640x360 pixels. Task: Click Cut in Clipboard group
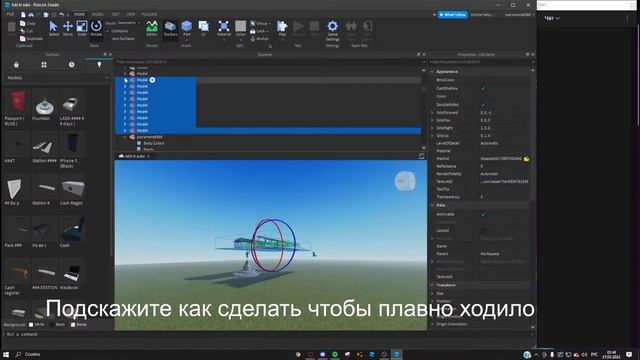[x=27, y=31]
